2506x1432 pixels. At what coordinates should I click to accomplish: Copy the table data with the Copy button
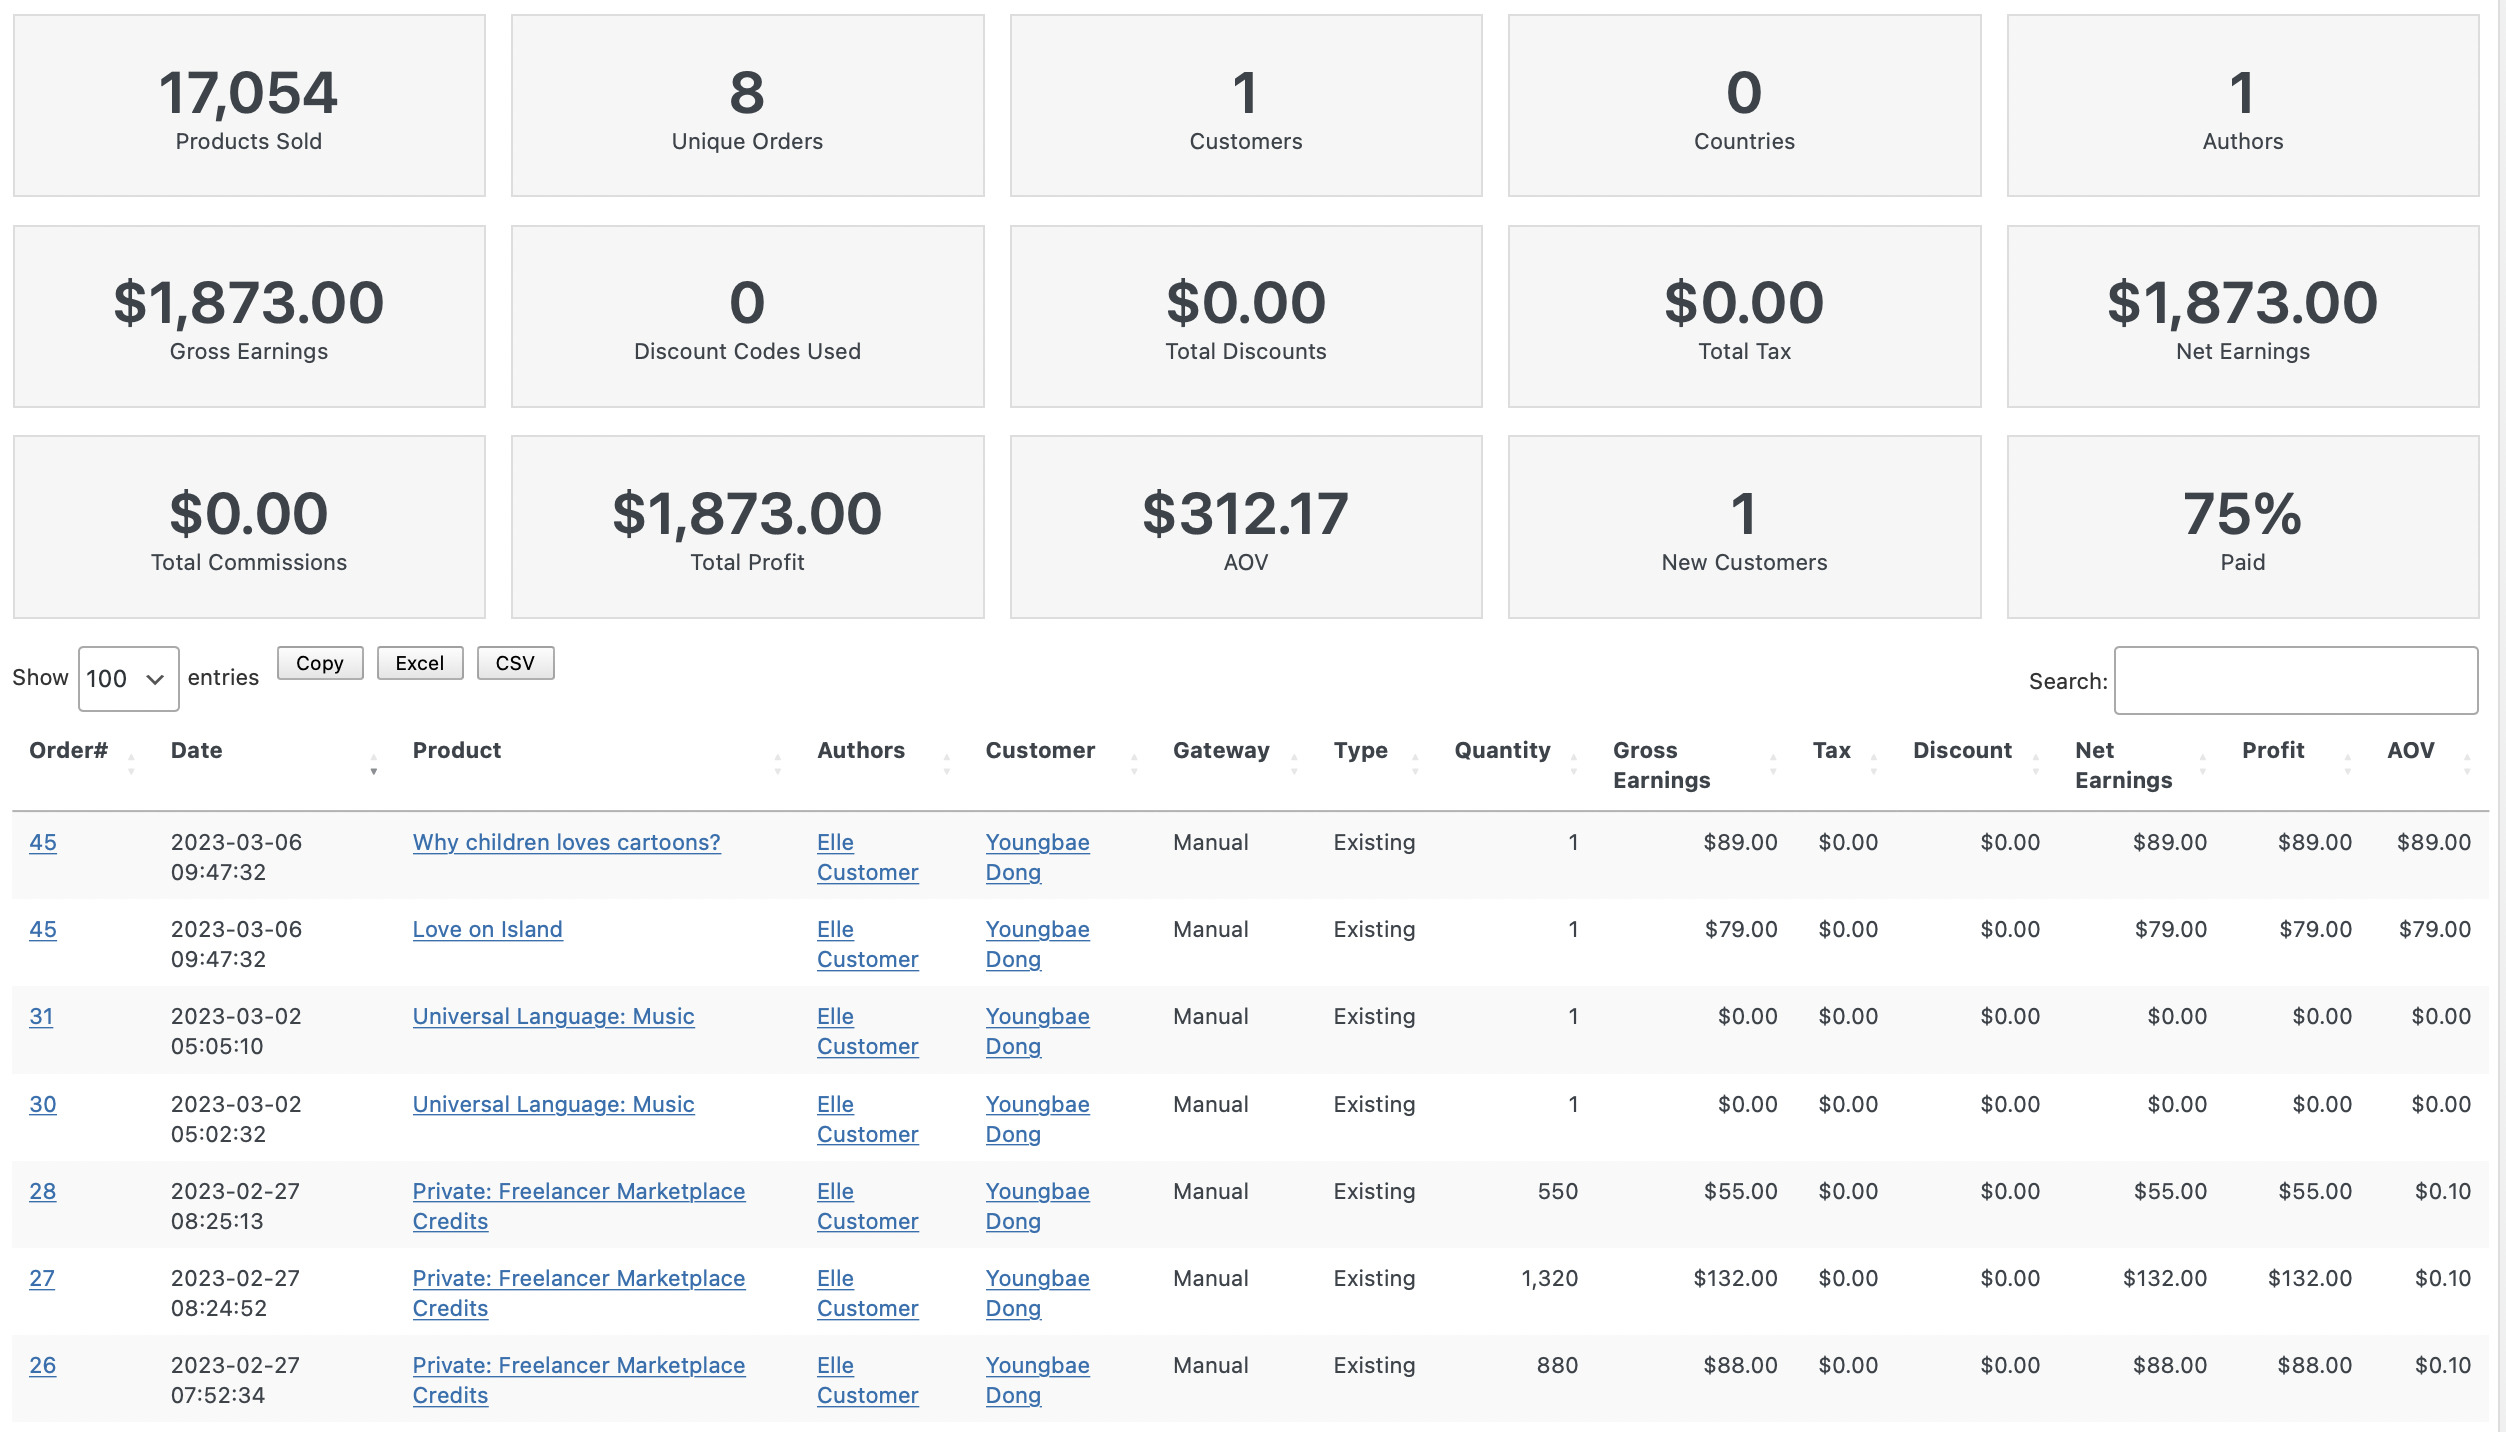(320, 663)
